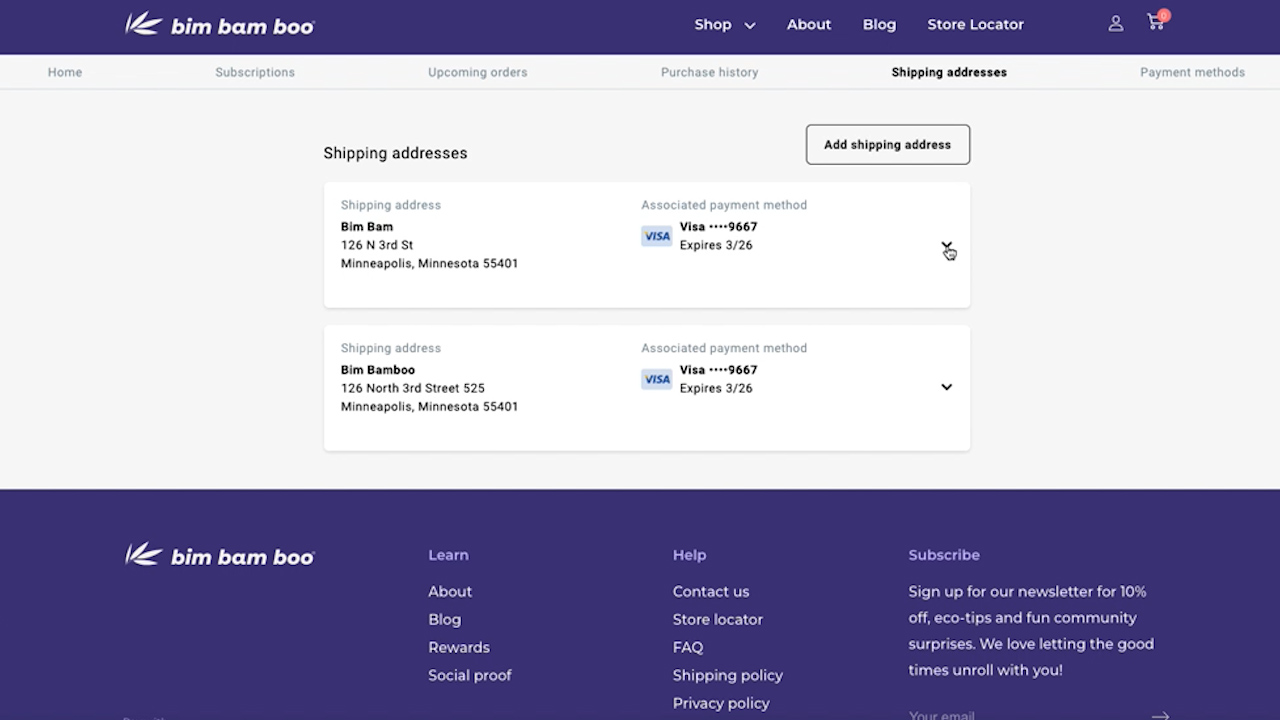Switch to the Subscriptions tab
The height and width of the screenshot is (720, 1280).
255,72
